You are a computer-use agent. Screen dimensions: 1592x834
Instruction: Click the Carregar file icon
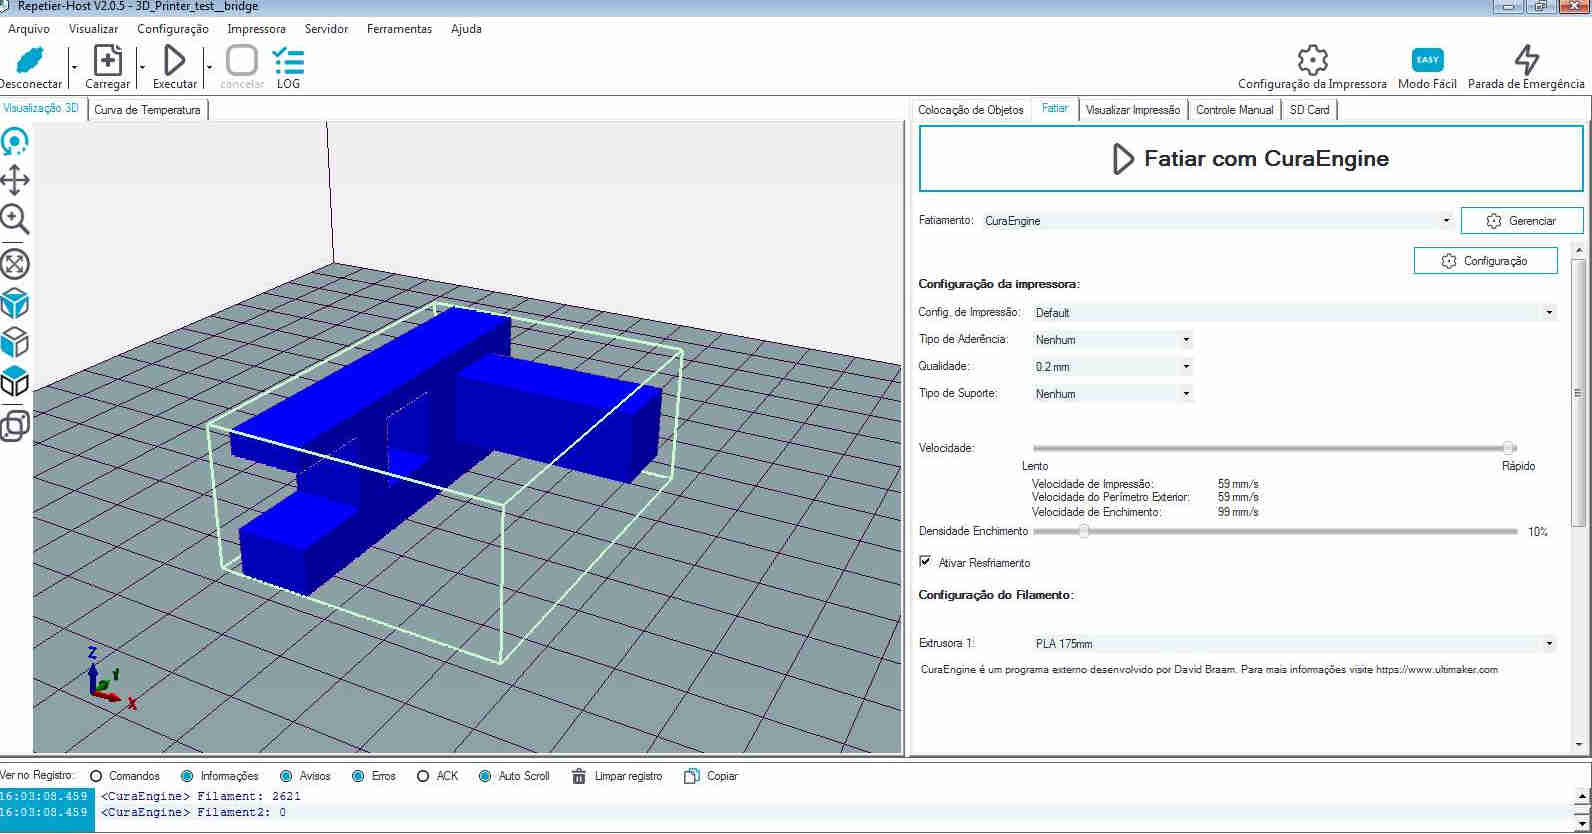coord(107,60)
